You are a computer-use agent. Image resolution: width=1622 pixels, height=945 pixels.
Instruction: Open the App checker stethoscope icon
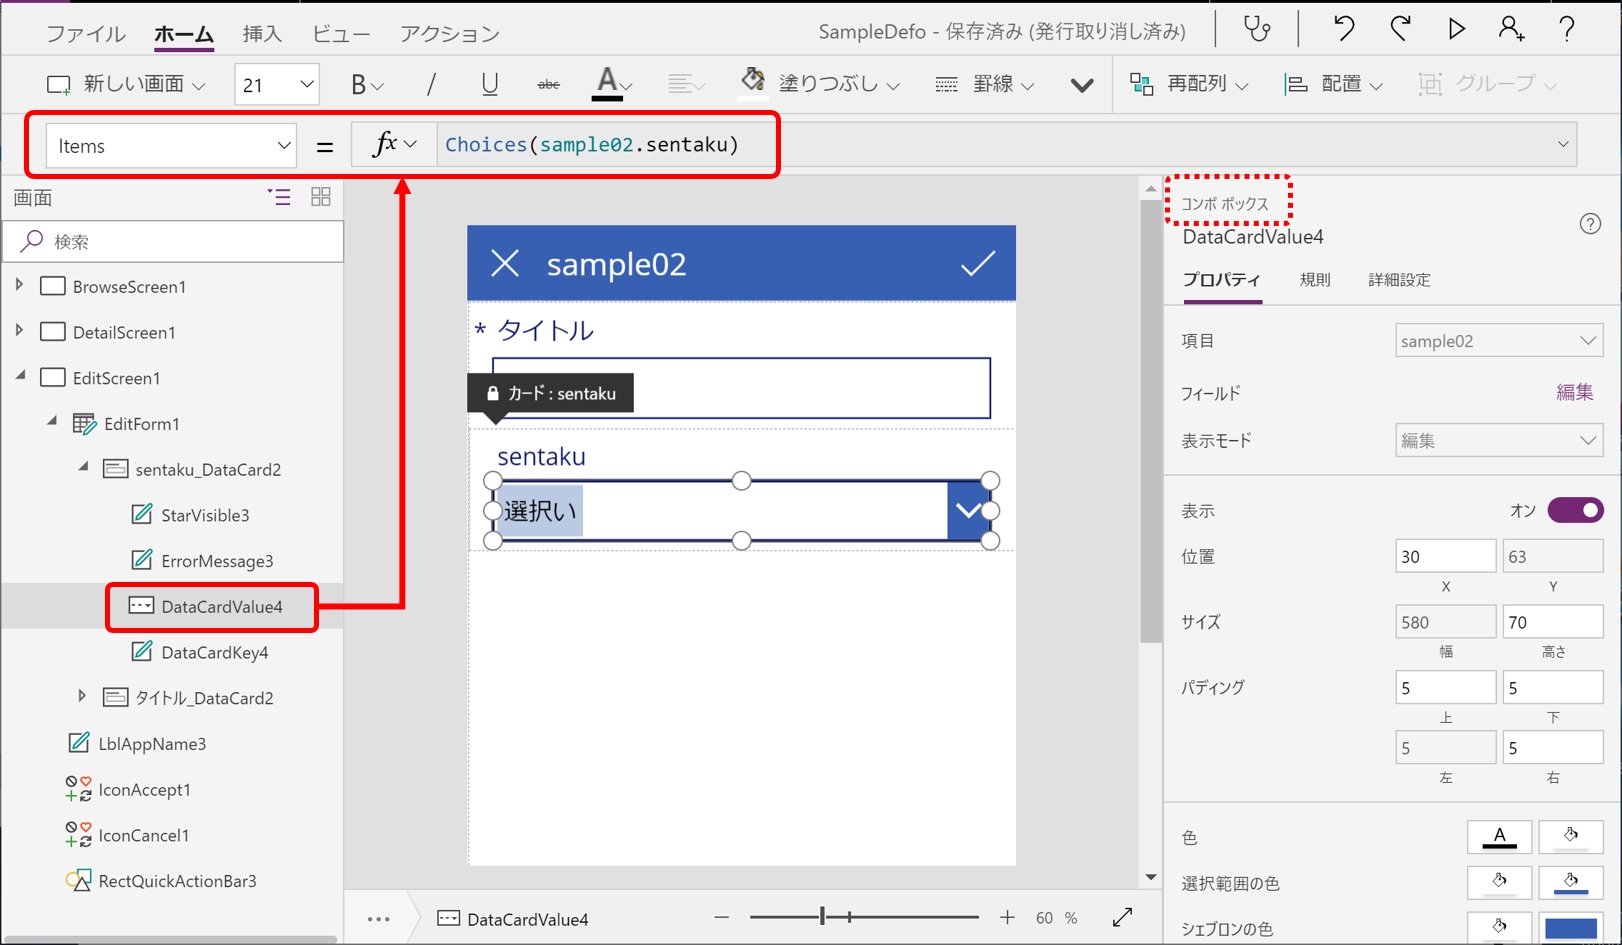point(1255,30)
